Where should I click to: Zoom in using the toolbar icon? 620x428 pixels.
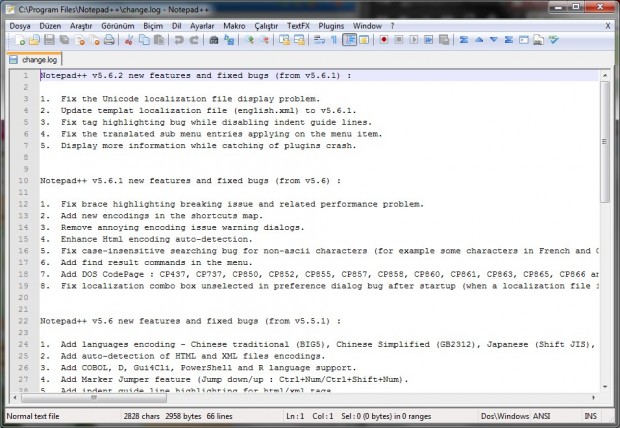pyautogui.click(x=249, y=40)
